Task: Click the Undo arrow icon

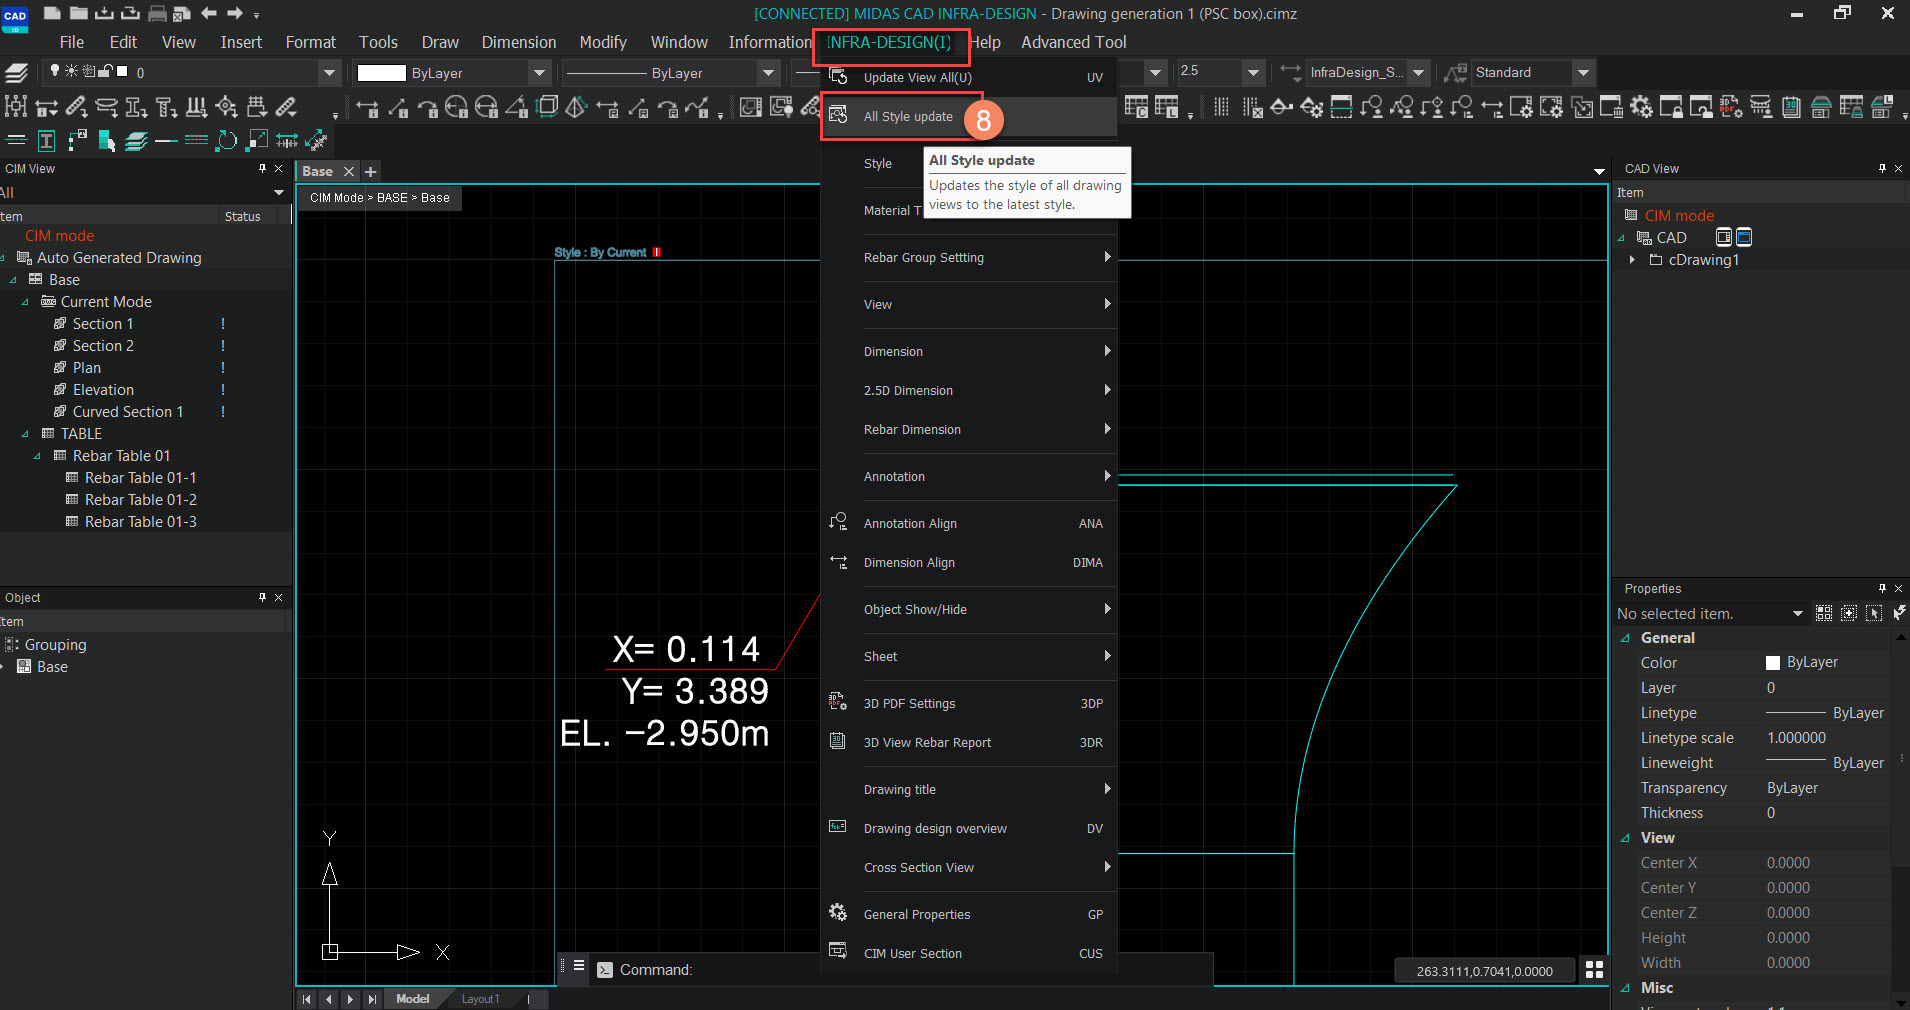Action: [x=209, y=13]
